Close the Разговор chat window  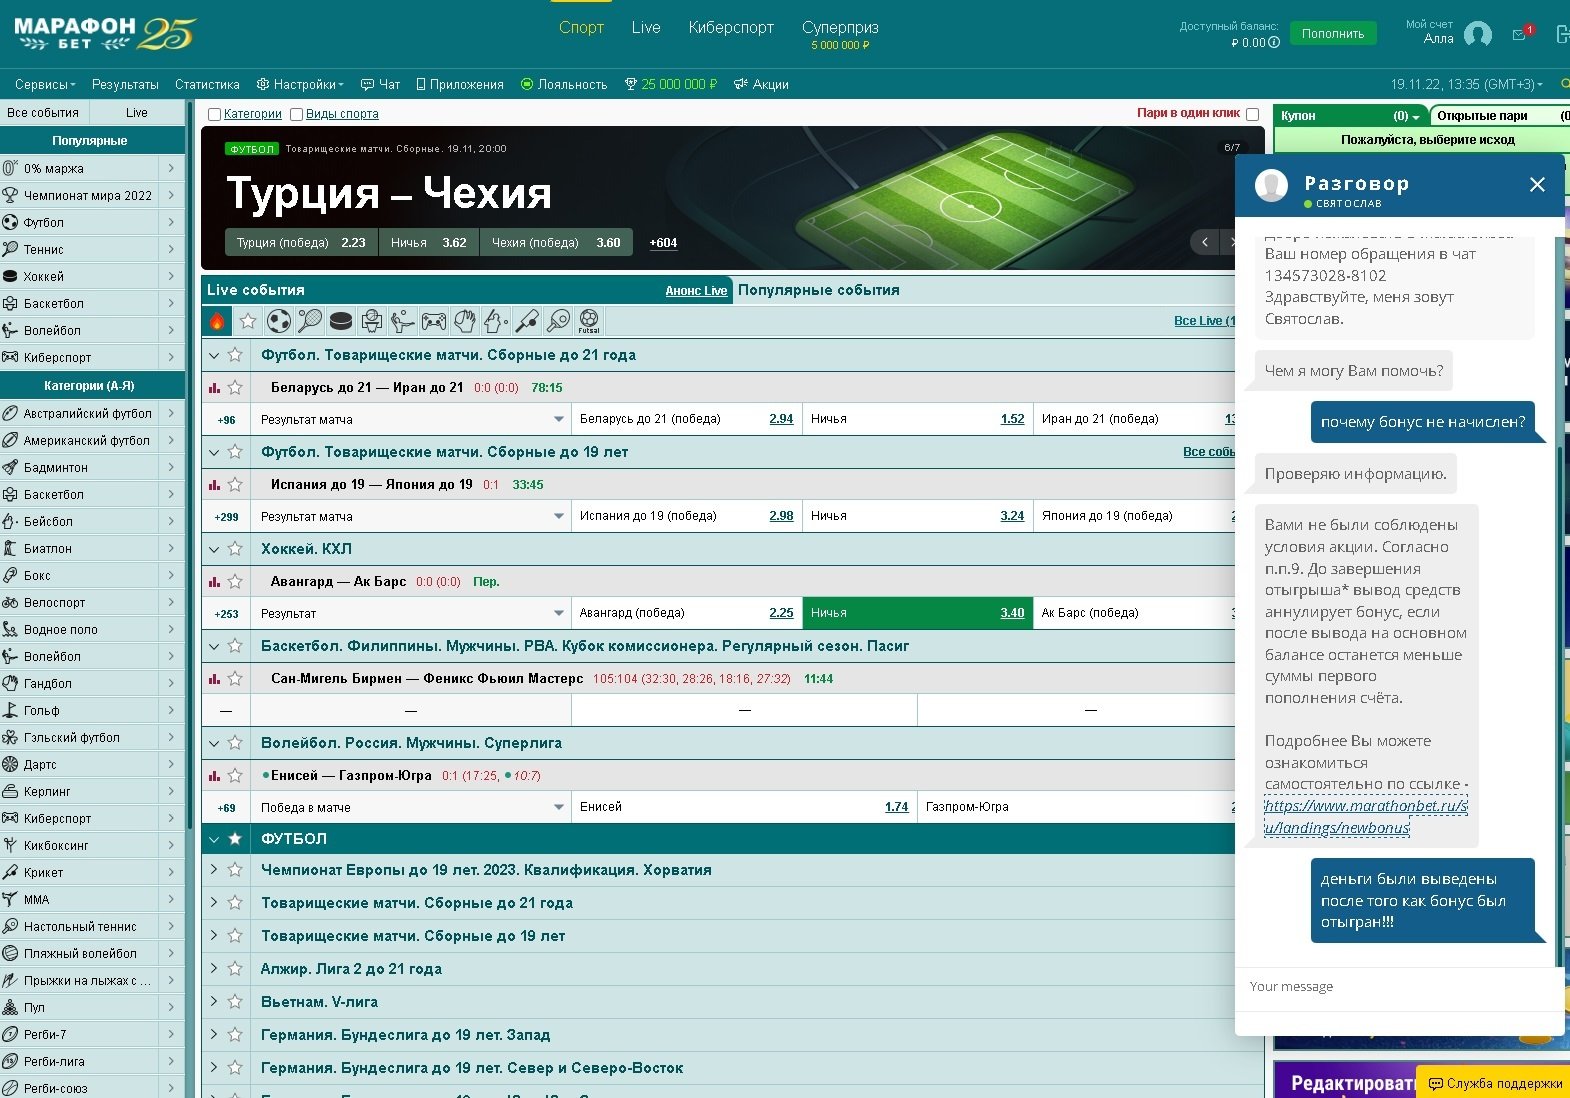pyautogui.click(x=1537, y=184)
